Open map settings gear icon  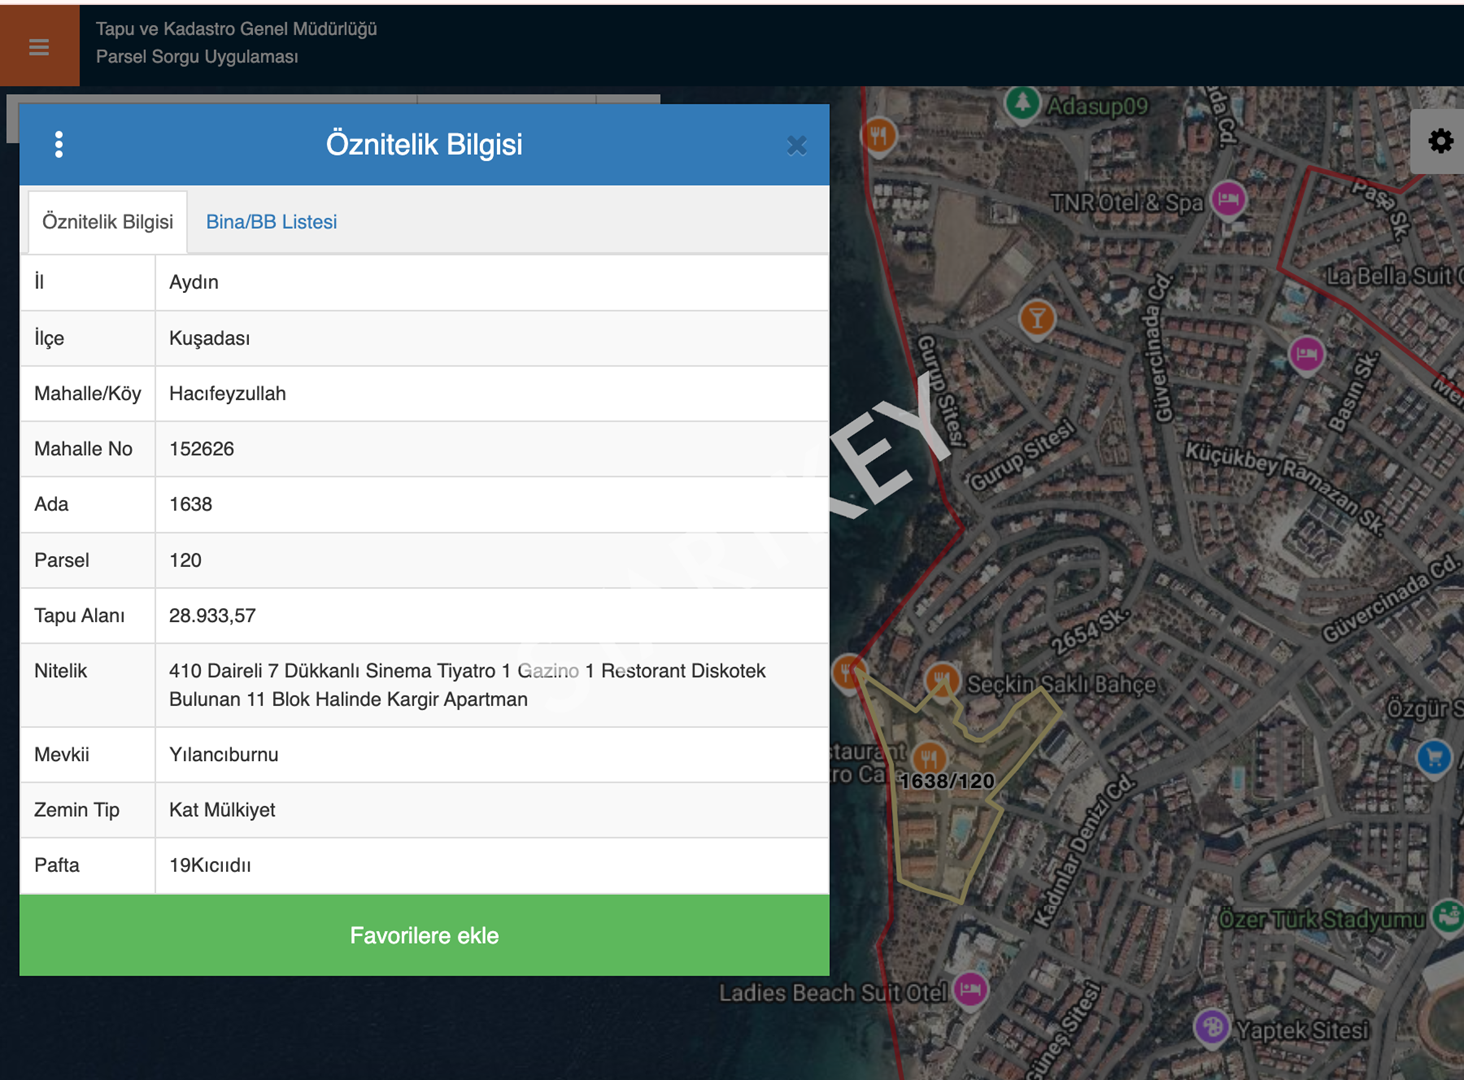click(1440, 141)
